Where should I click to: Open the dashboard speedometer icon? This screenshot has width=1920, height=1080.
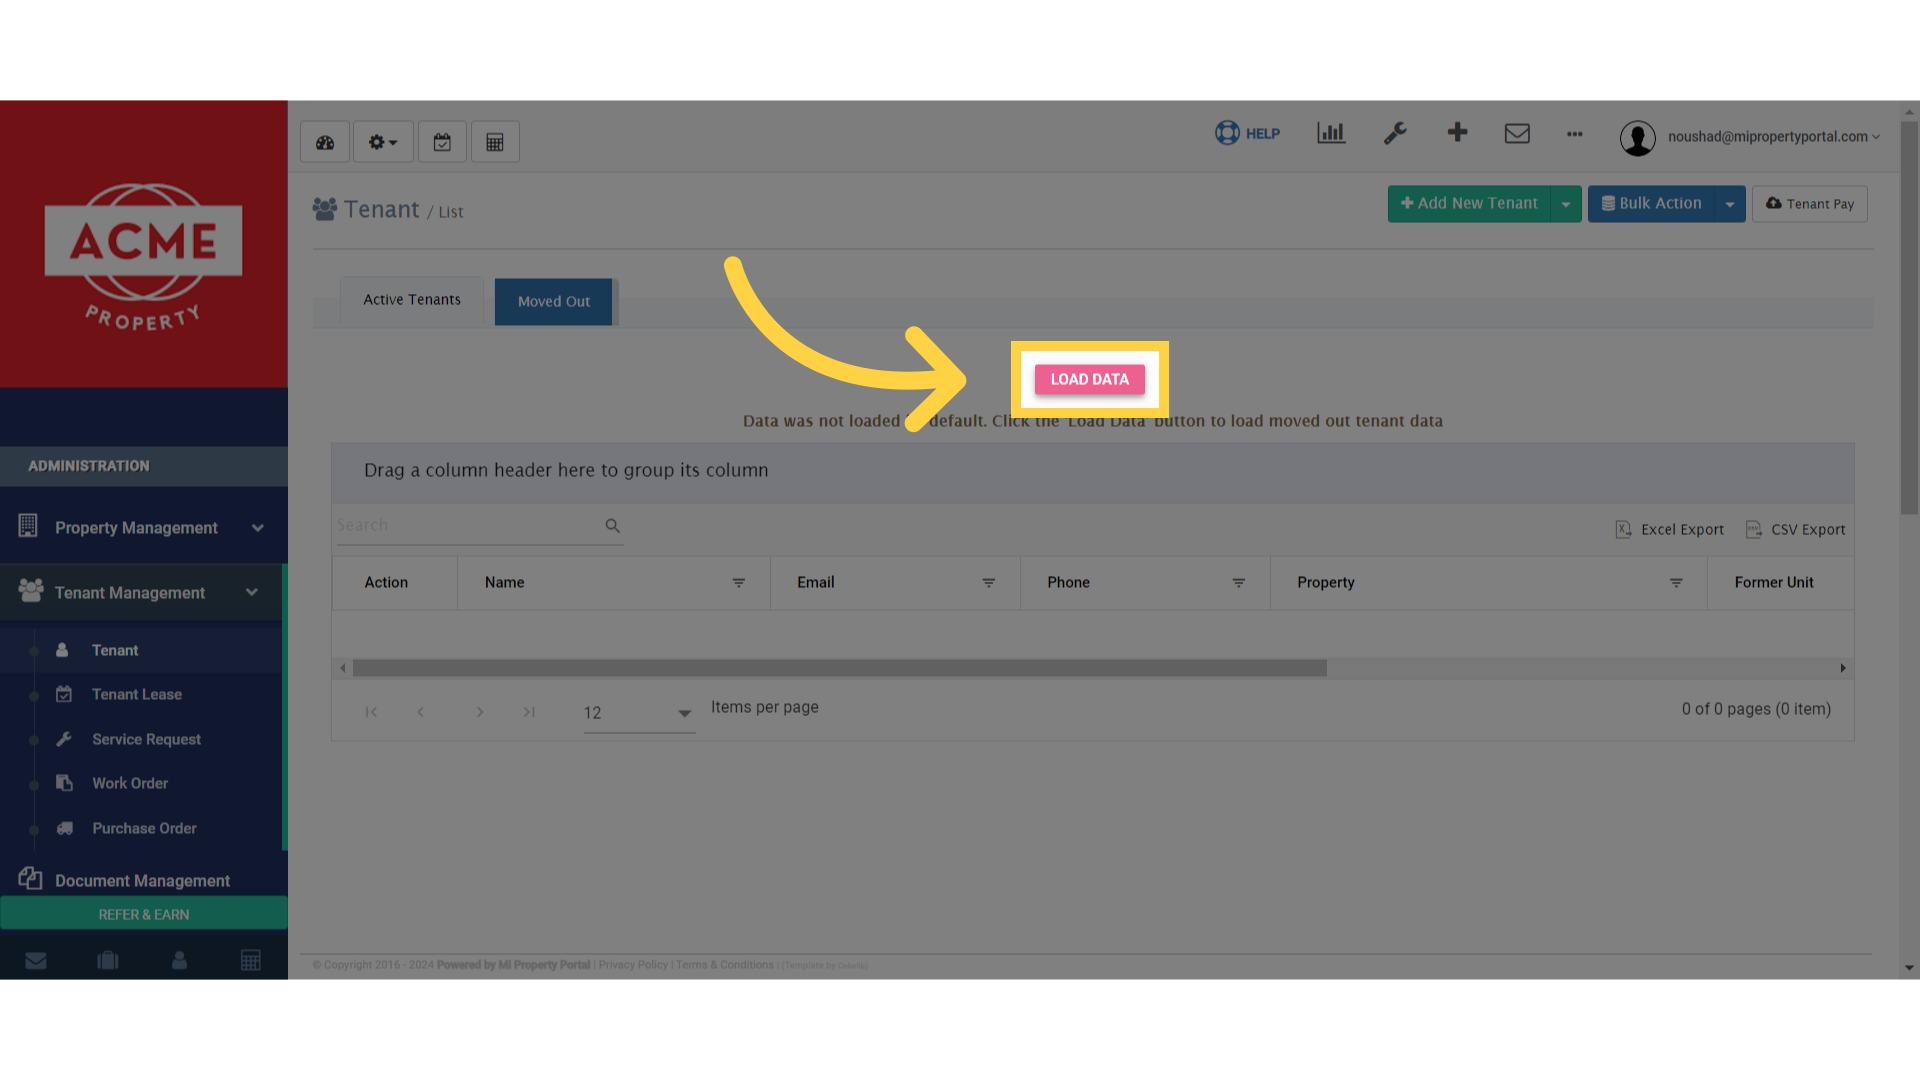(x=325, y=142)
